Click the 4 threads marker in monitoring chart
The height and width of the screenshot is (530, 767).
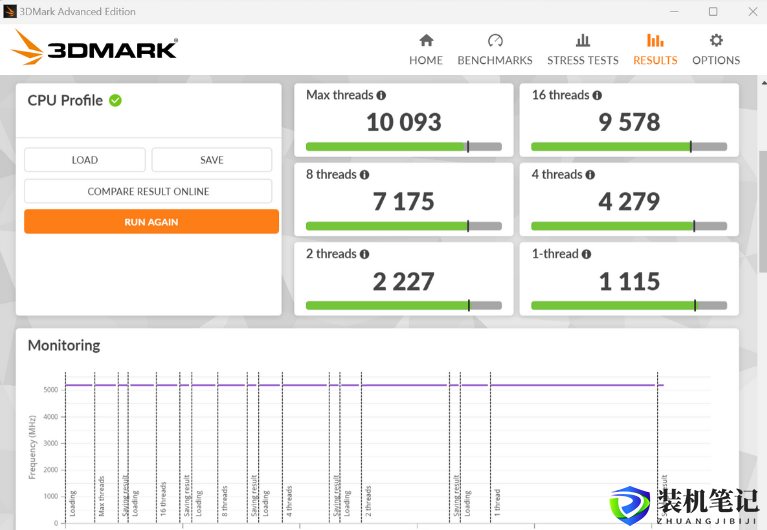click(289, 501)
